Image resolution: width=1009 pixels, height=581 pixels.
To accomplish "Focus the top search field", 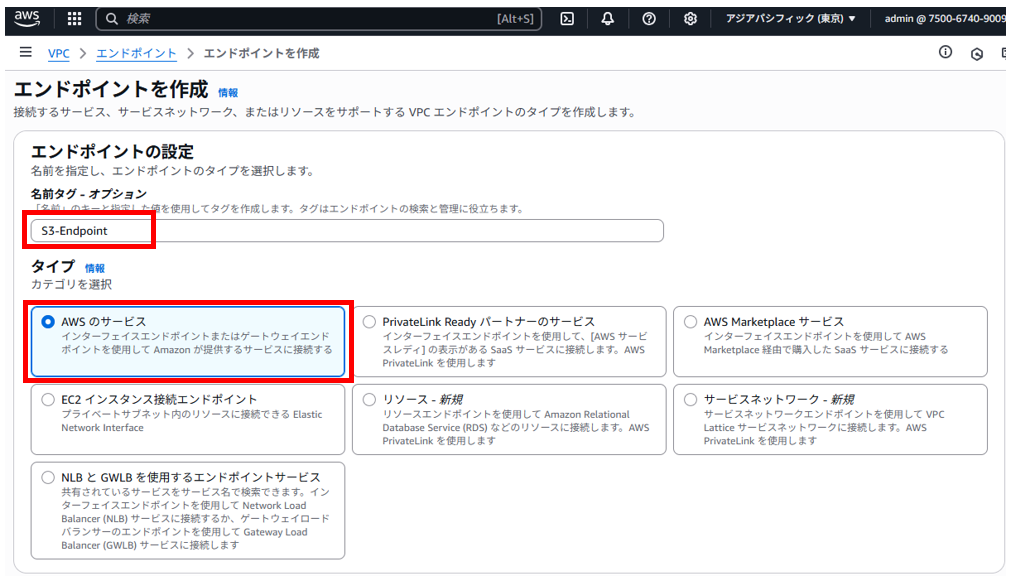I will pyautogui.click(x=319, y=19).
